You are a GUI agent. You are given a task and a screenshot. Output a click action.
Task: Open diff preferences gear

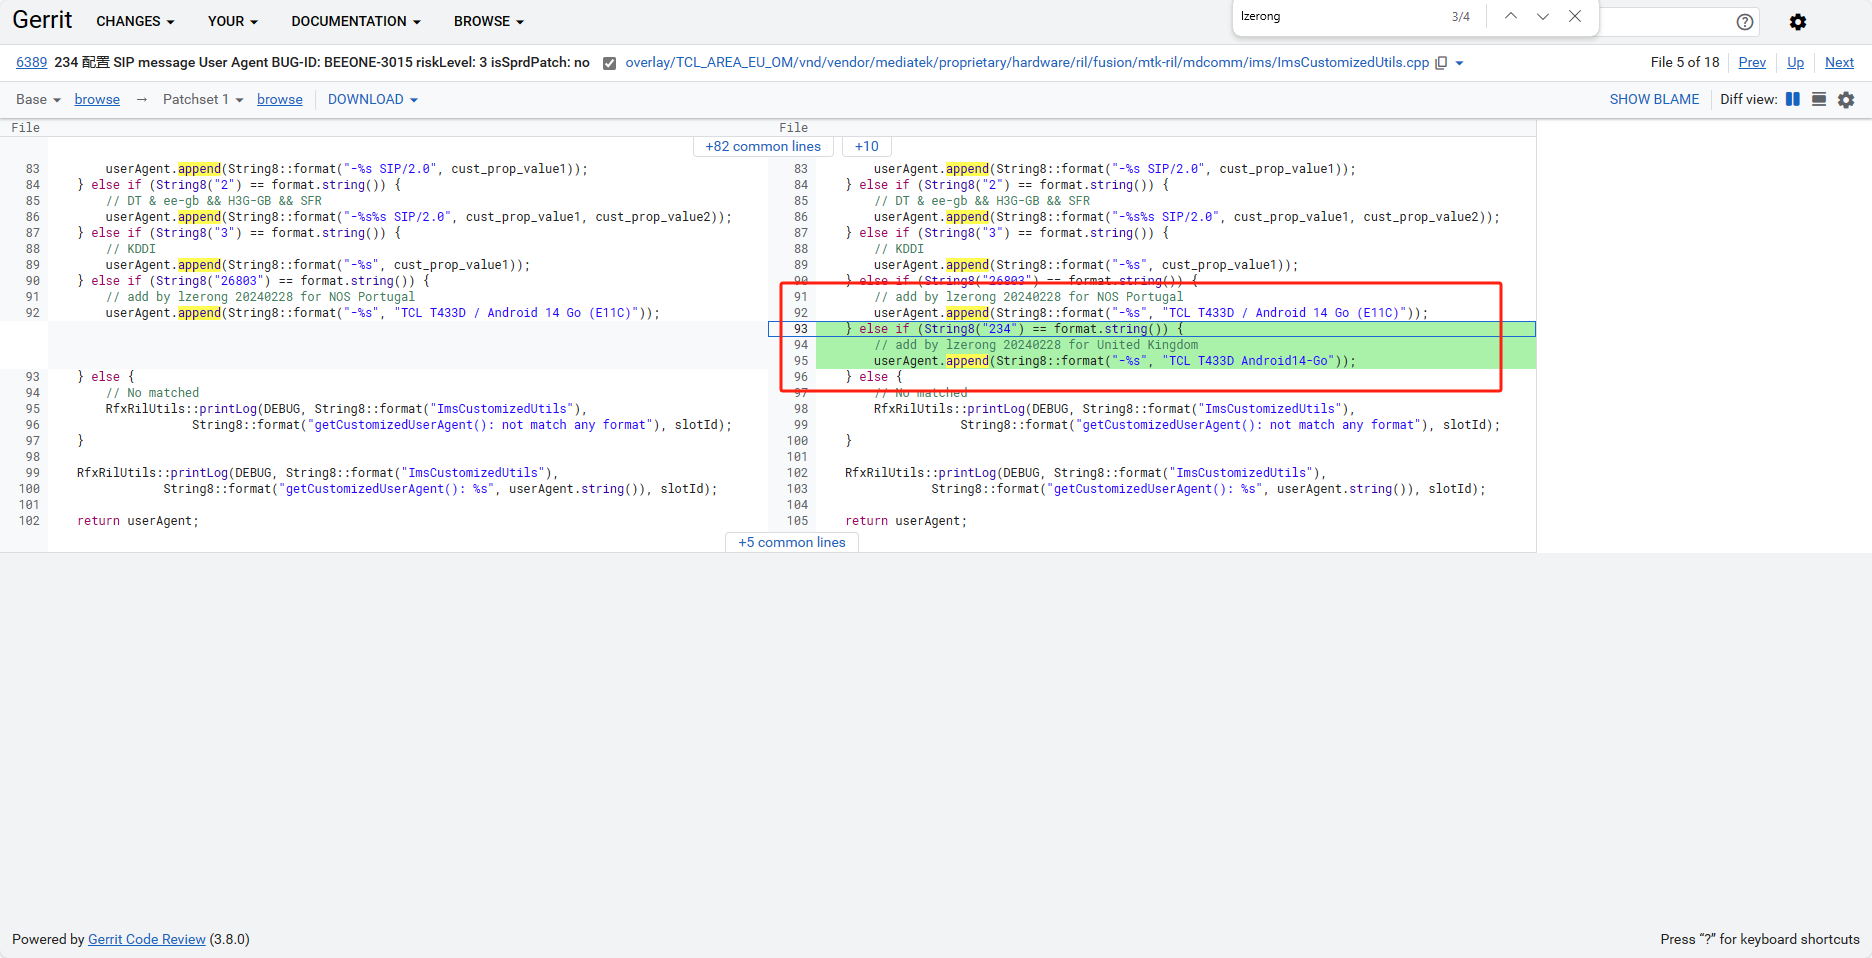pyautogui.click(x=1846, y=99)
